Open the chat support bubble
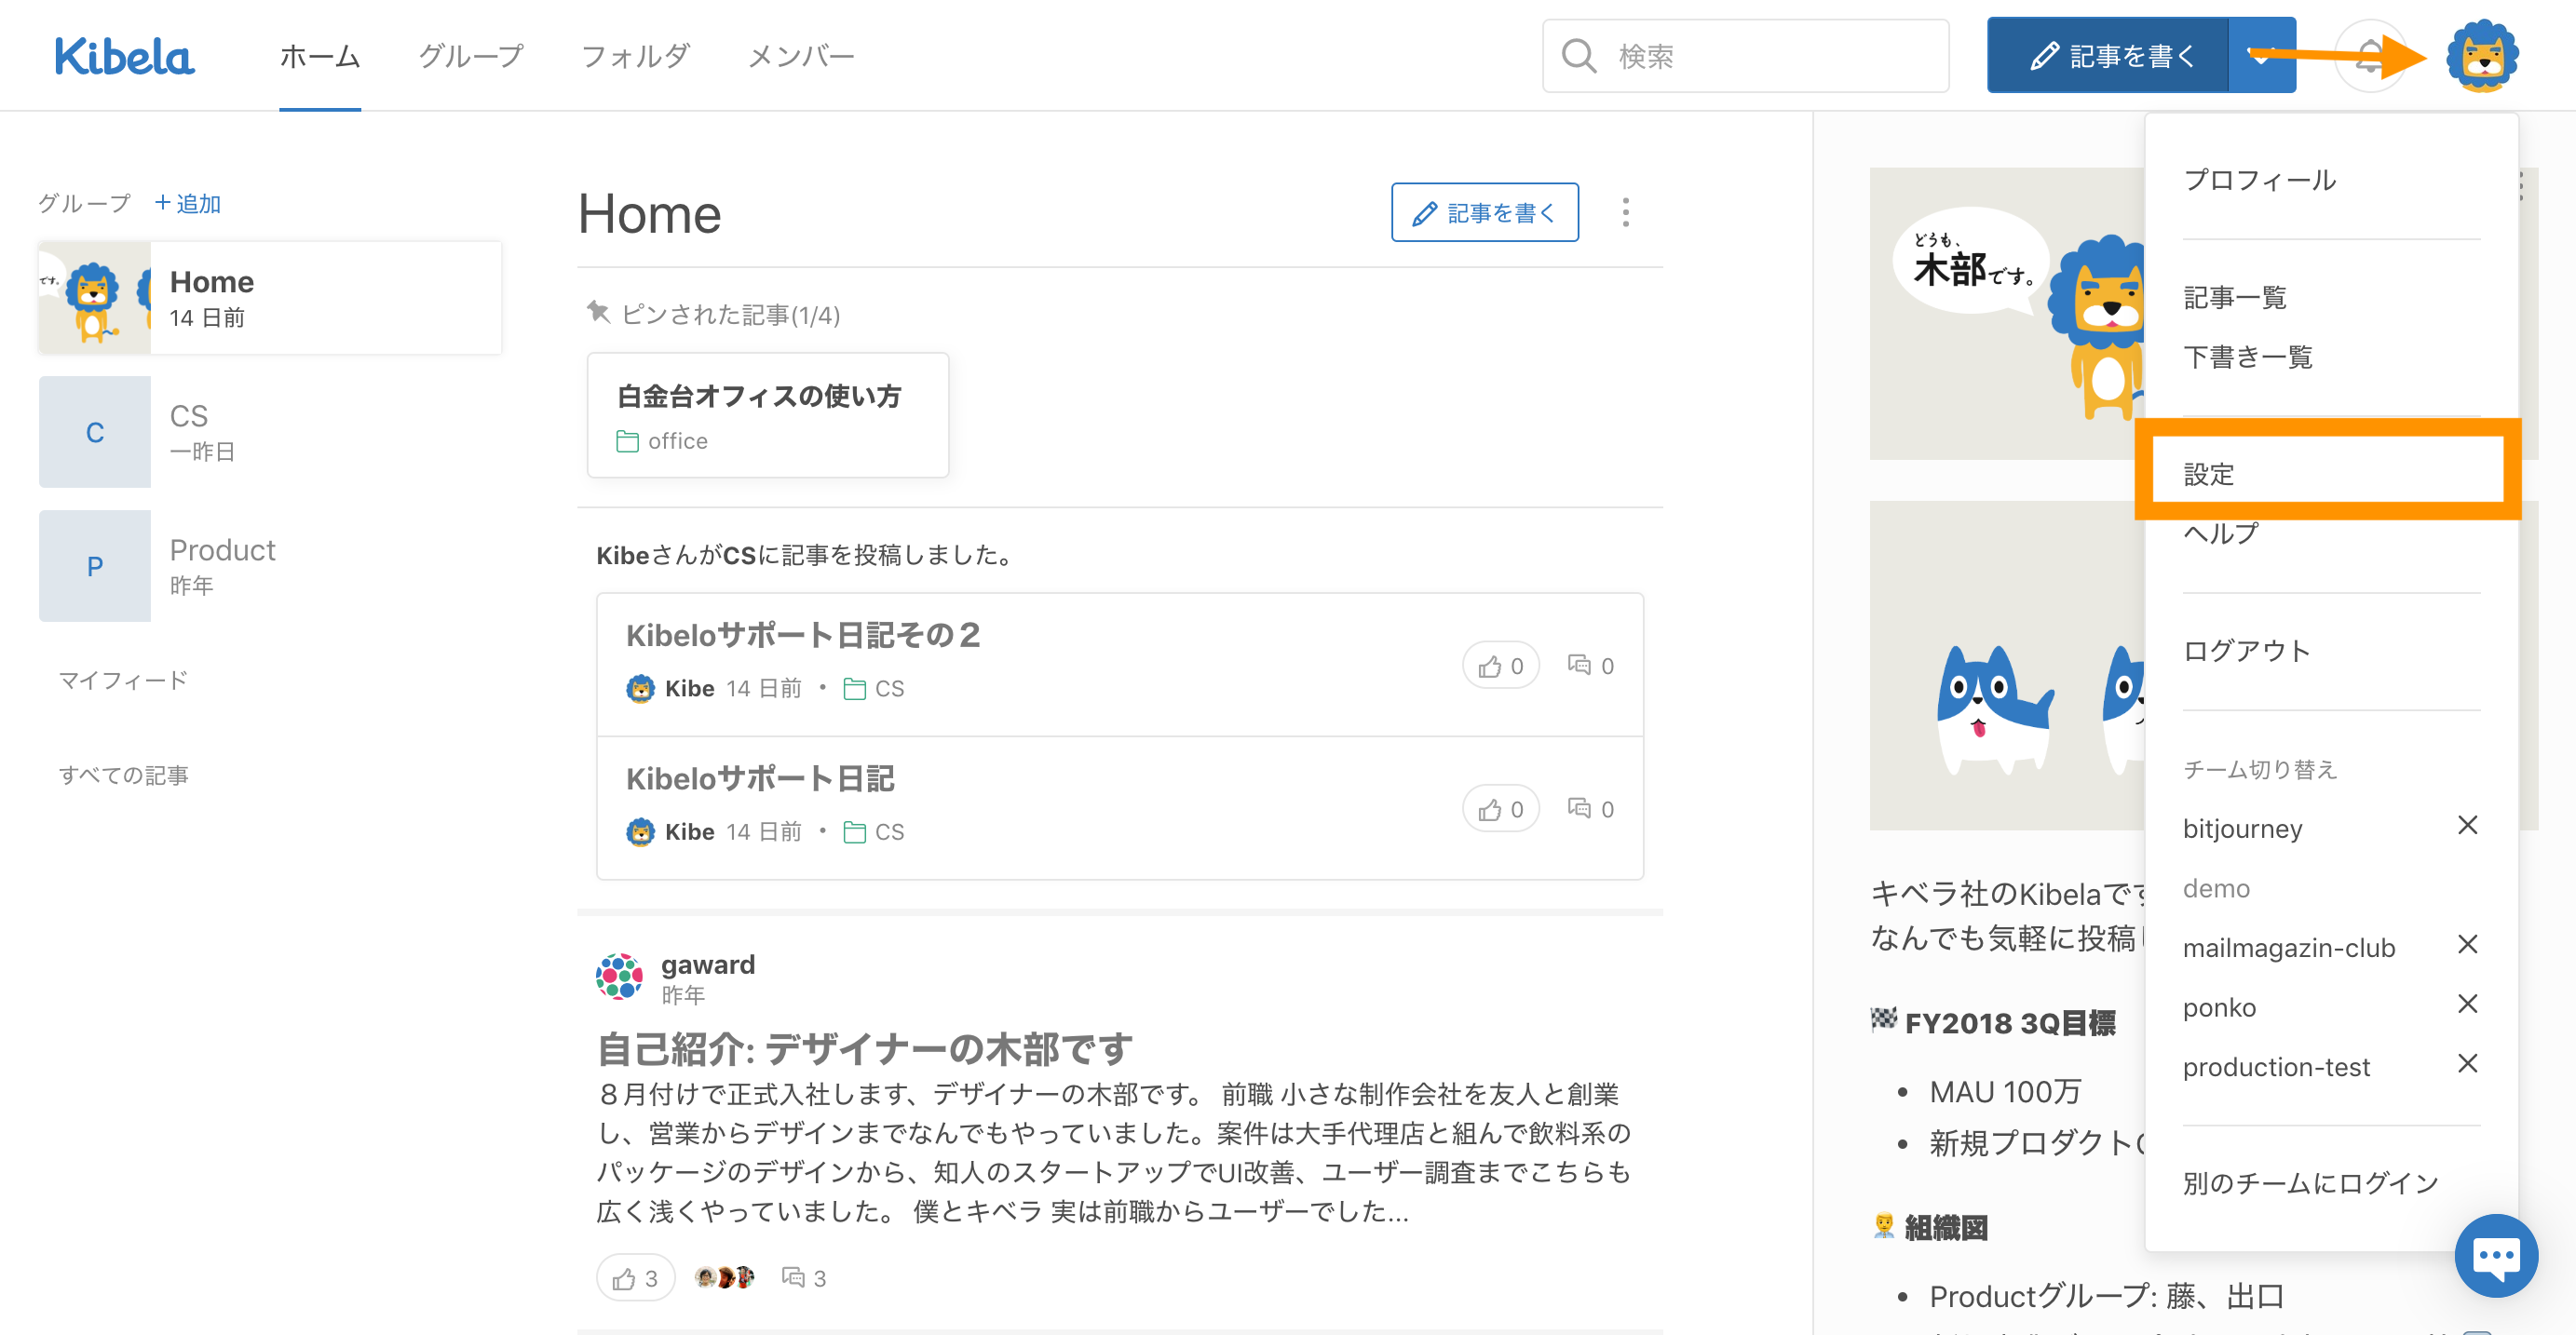The width and height of the screenshot is (2576, 1335). [x=2495, y=1255]
